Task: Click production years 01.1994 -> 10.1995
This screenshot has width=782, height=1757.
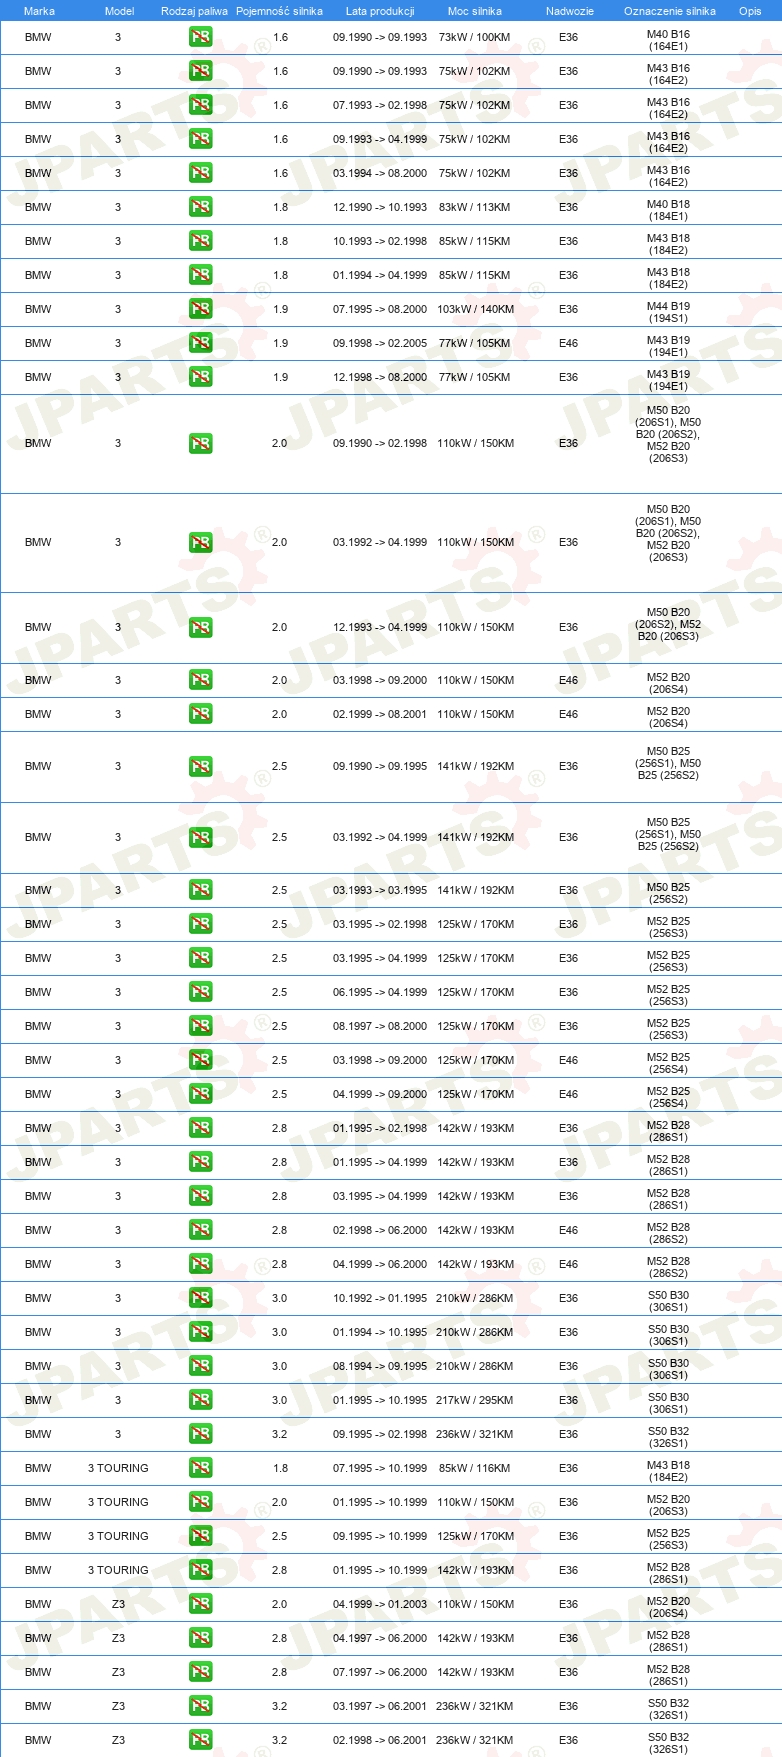Action: point(380,1332)
